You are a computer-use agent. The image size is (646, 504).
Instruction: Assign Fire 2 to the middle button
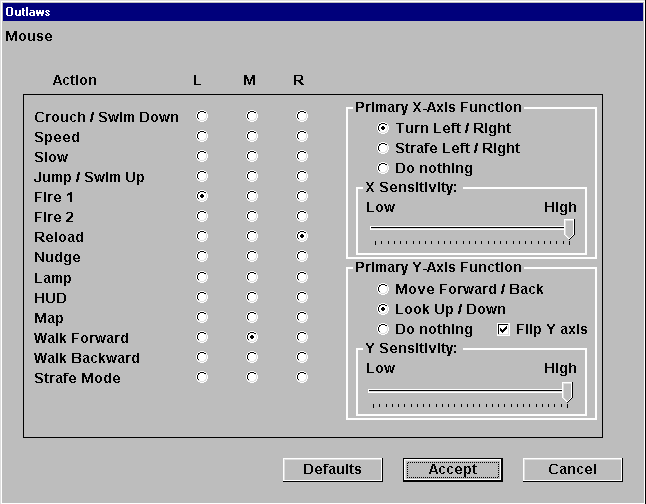click(x=252, y=216)
